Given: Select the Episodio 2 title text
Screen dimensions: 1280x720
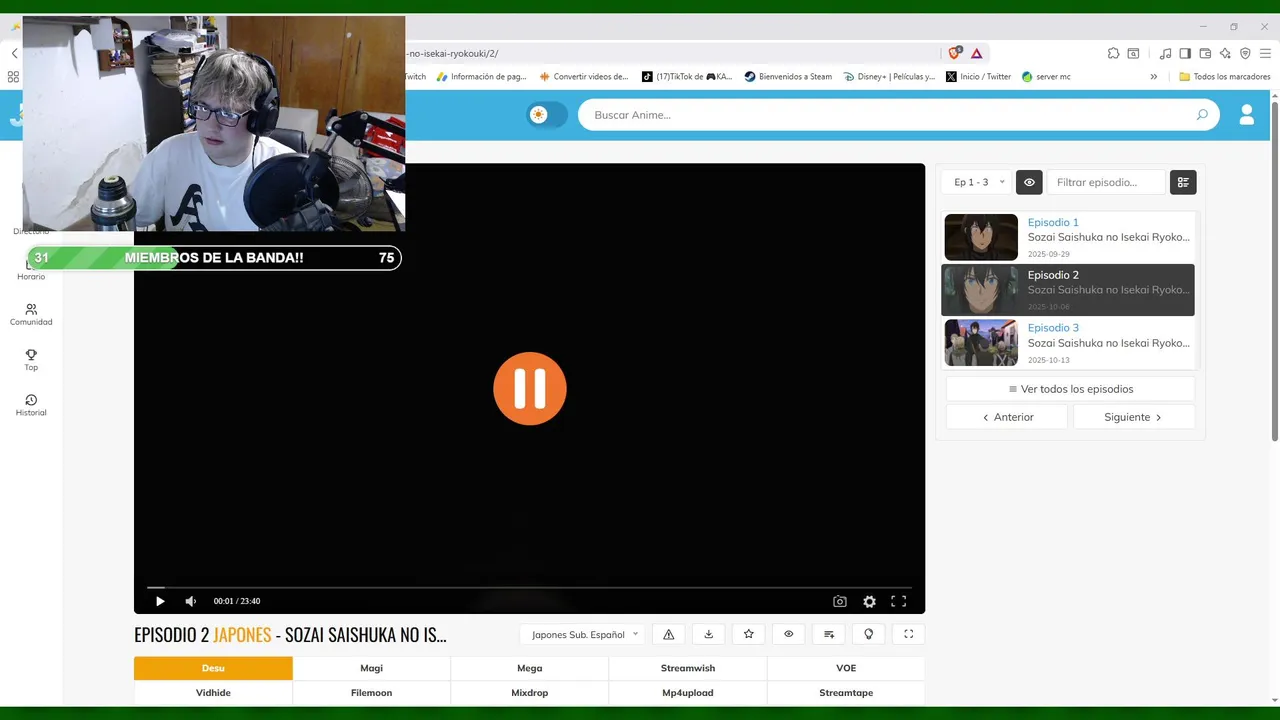Looking at the screenshot, I should (x=1053, y=275).
